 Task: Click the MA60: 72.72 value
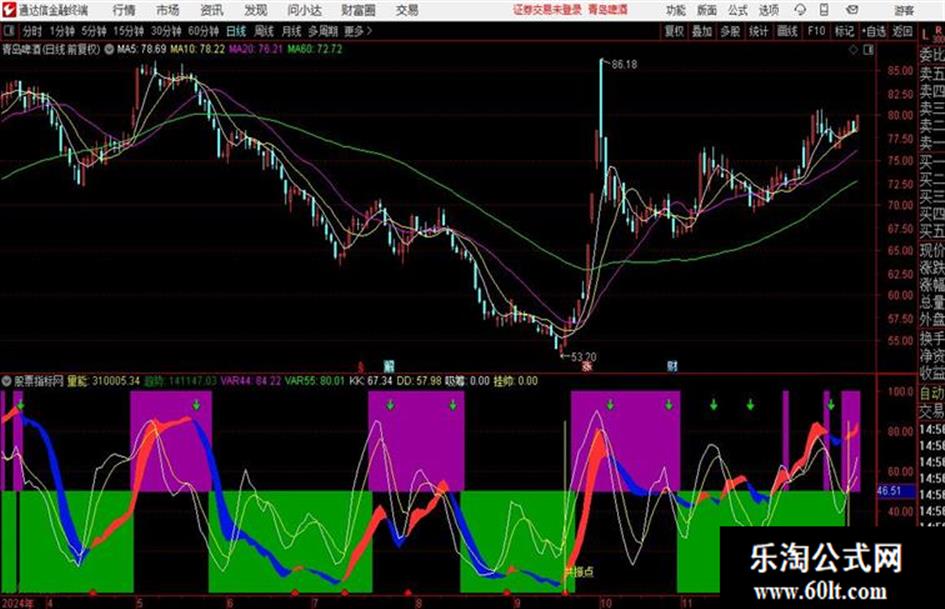[315, 49]
